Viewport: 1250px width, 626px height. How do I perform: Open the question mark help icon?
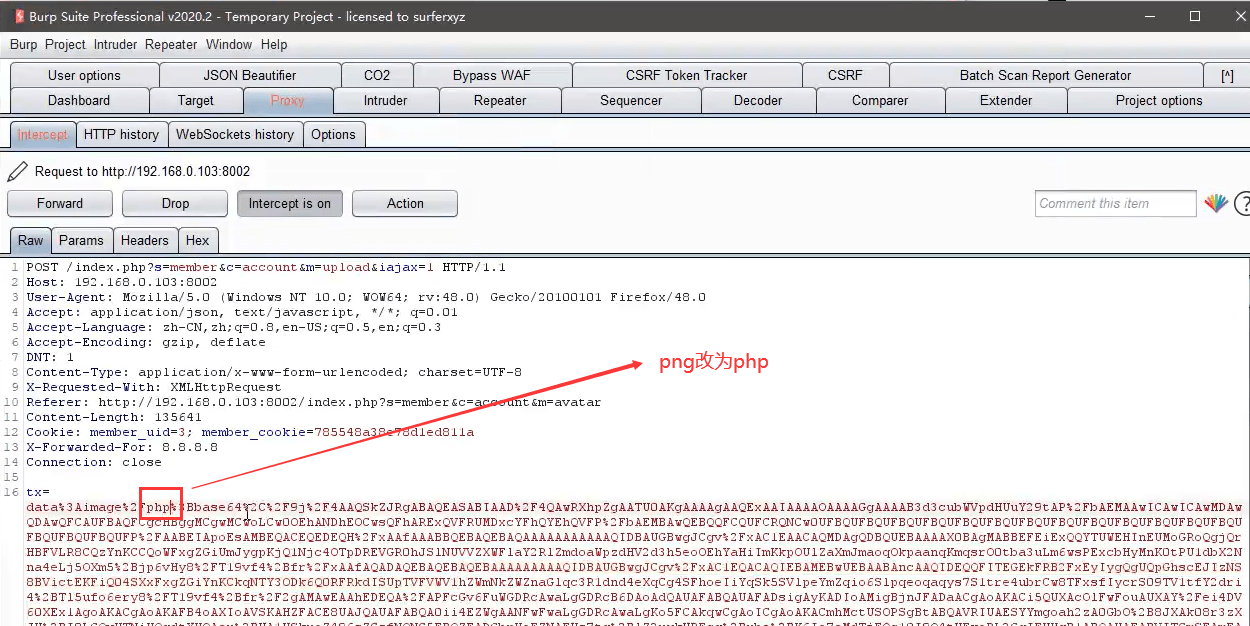(x=1242, y=203)
